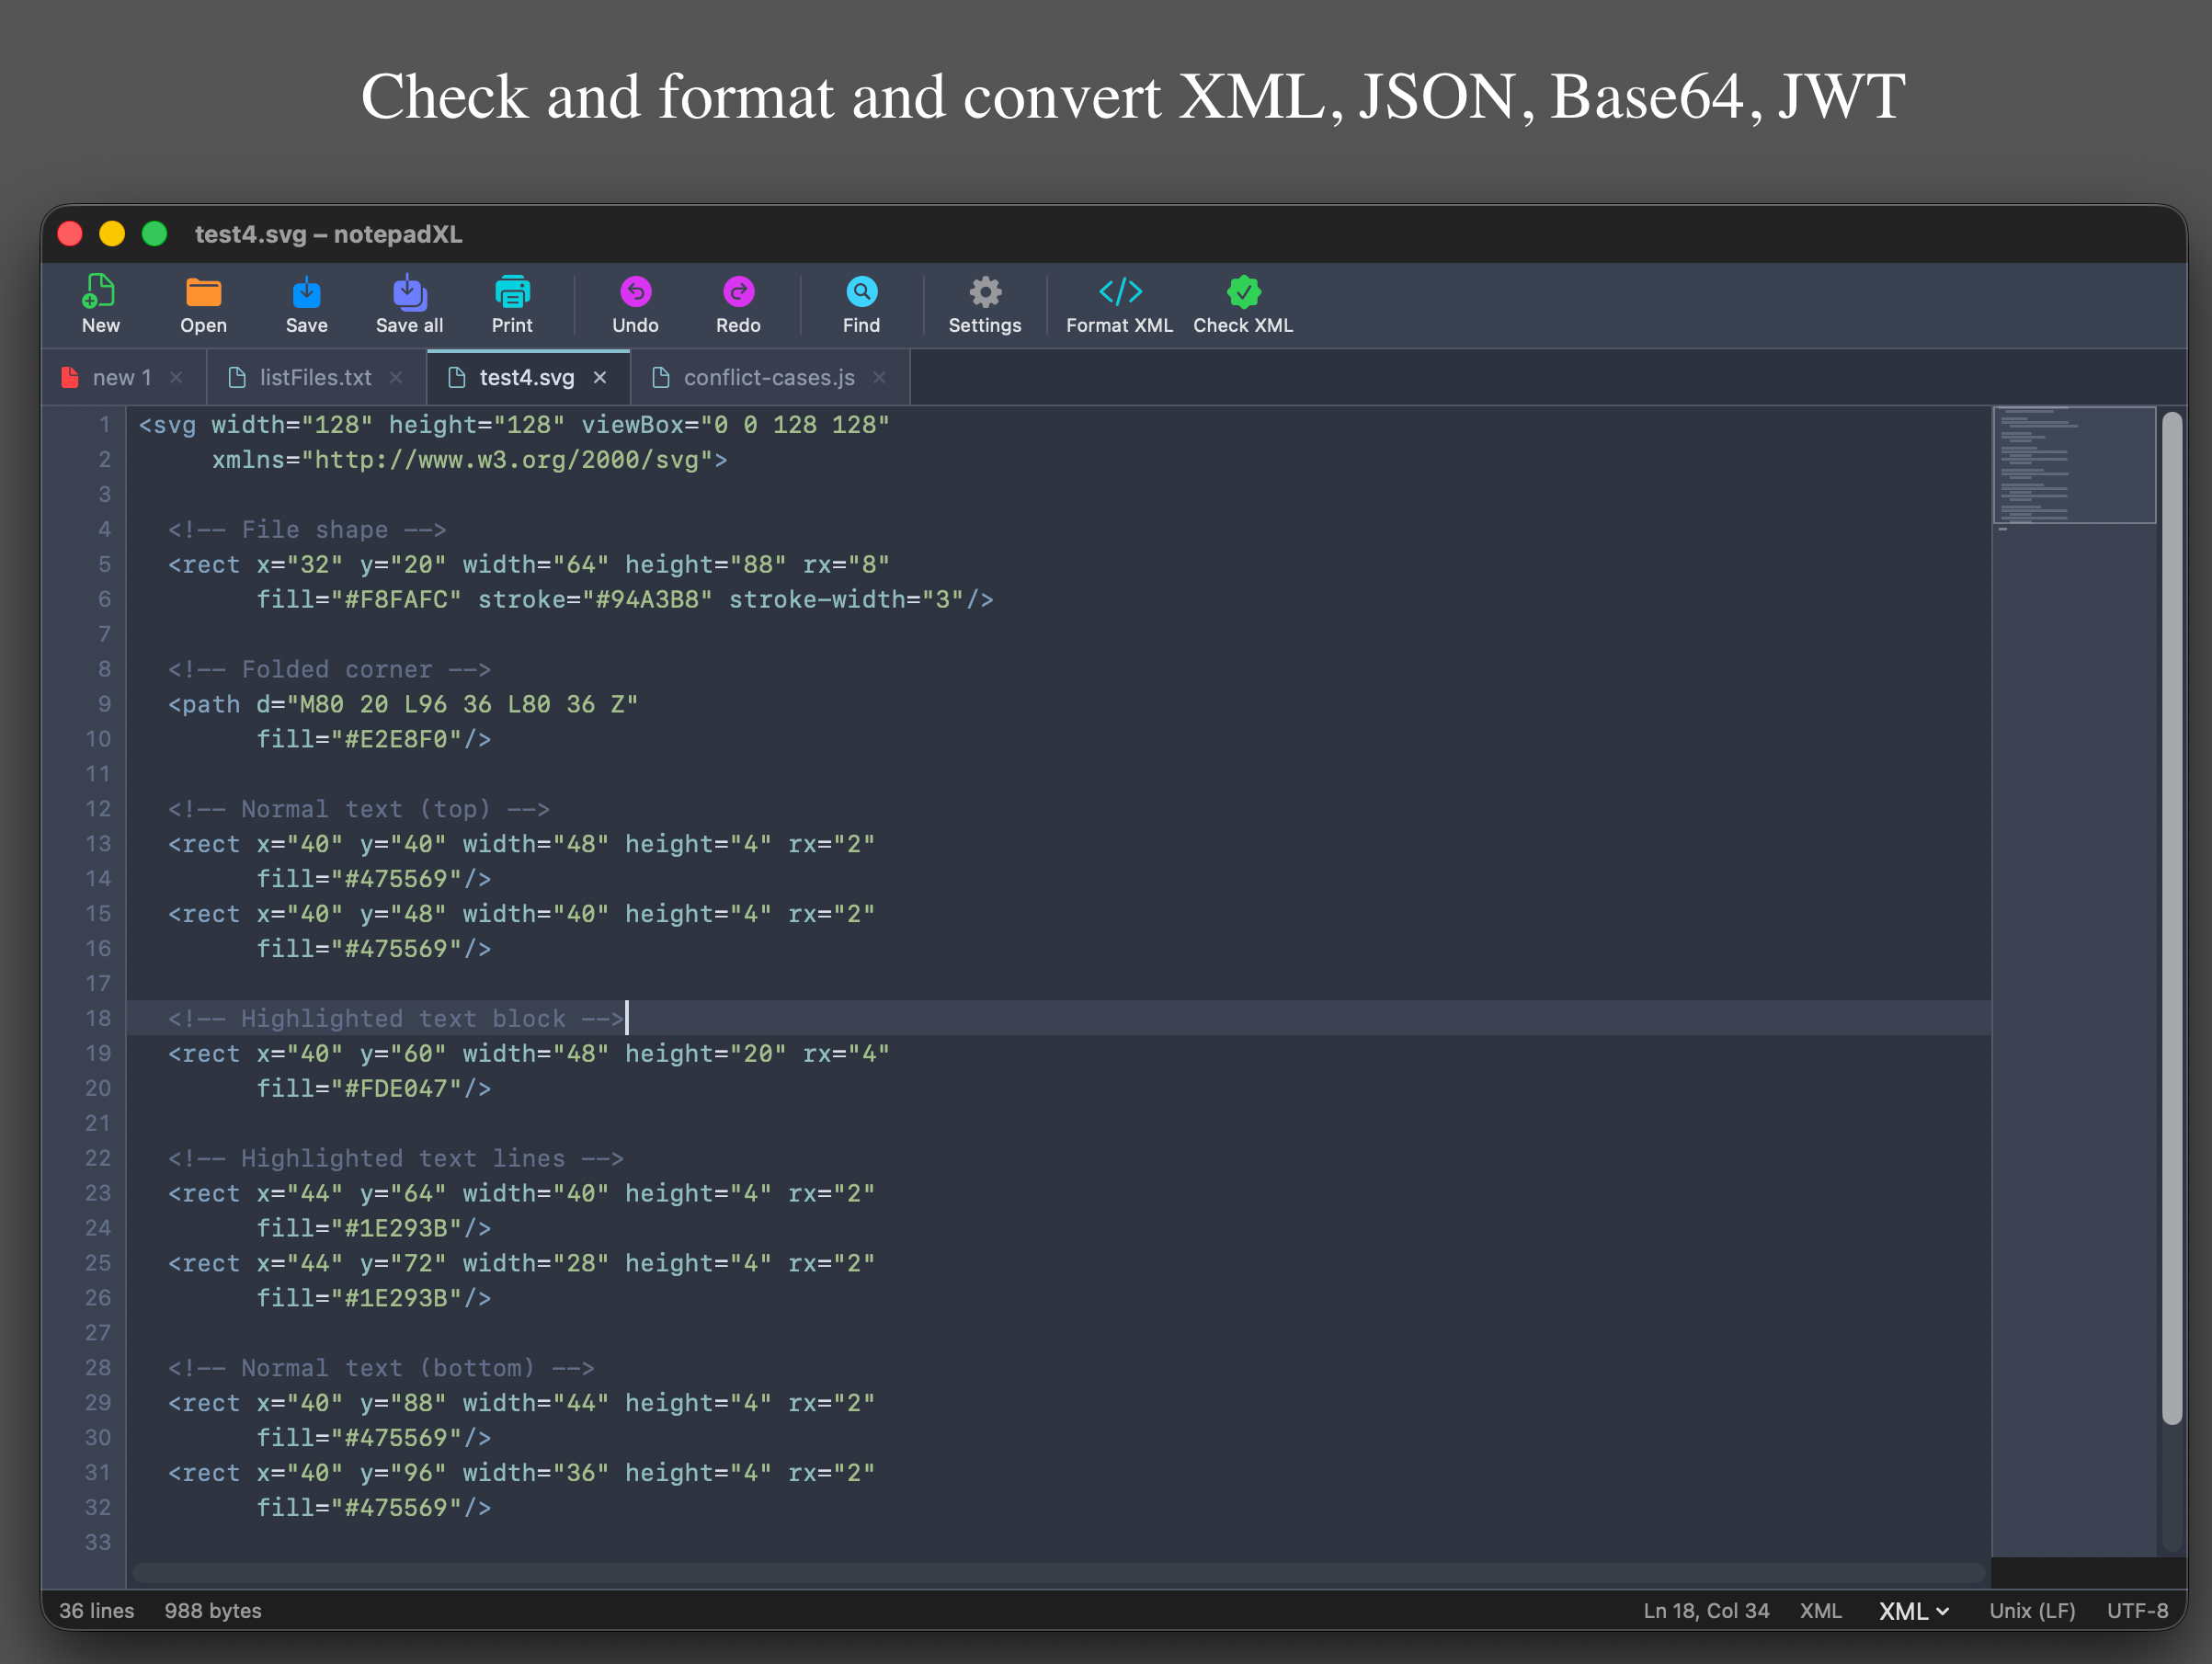Click the xmlns namespace URL on line 2
The width and height of the screenshot is (2212, 1664).
coord(506,460)
